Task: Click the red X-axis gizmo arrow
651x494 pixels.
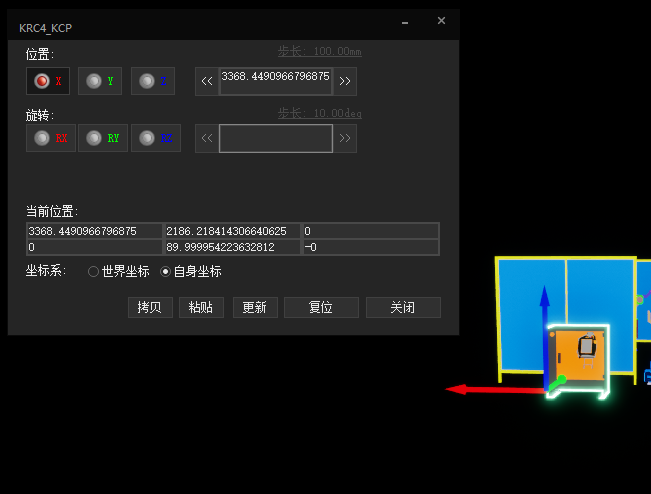Action: [x=480, y=389]
